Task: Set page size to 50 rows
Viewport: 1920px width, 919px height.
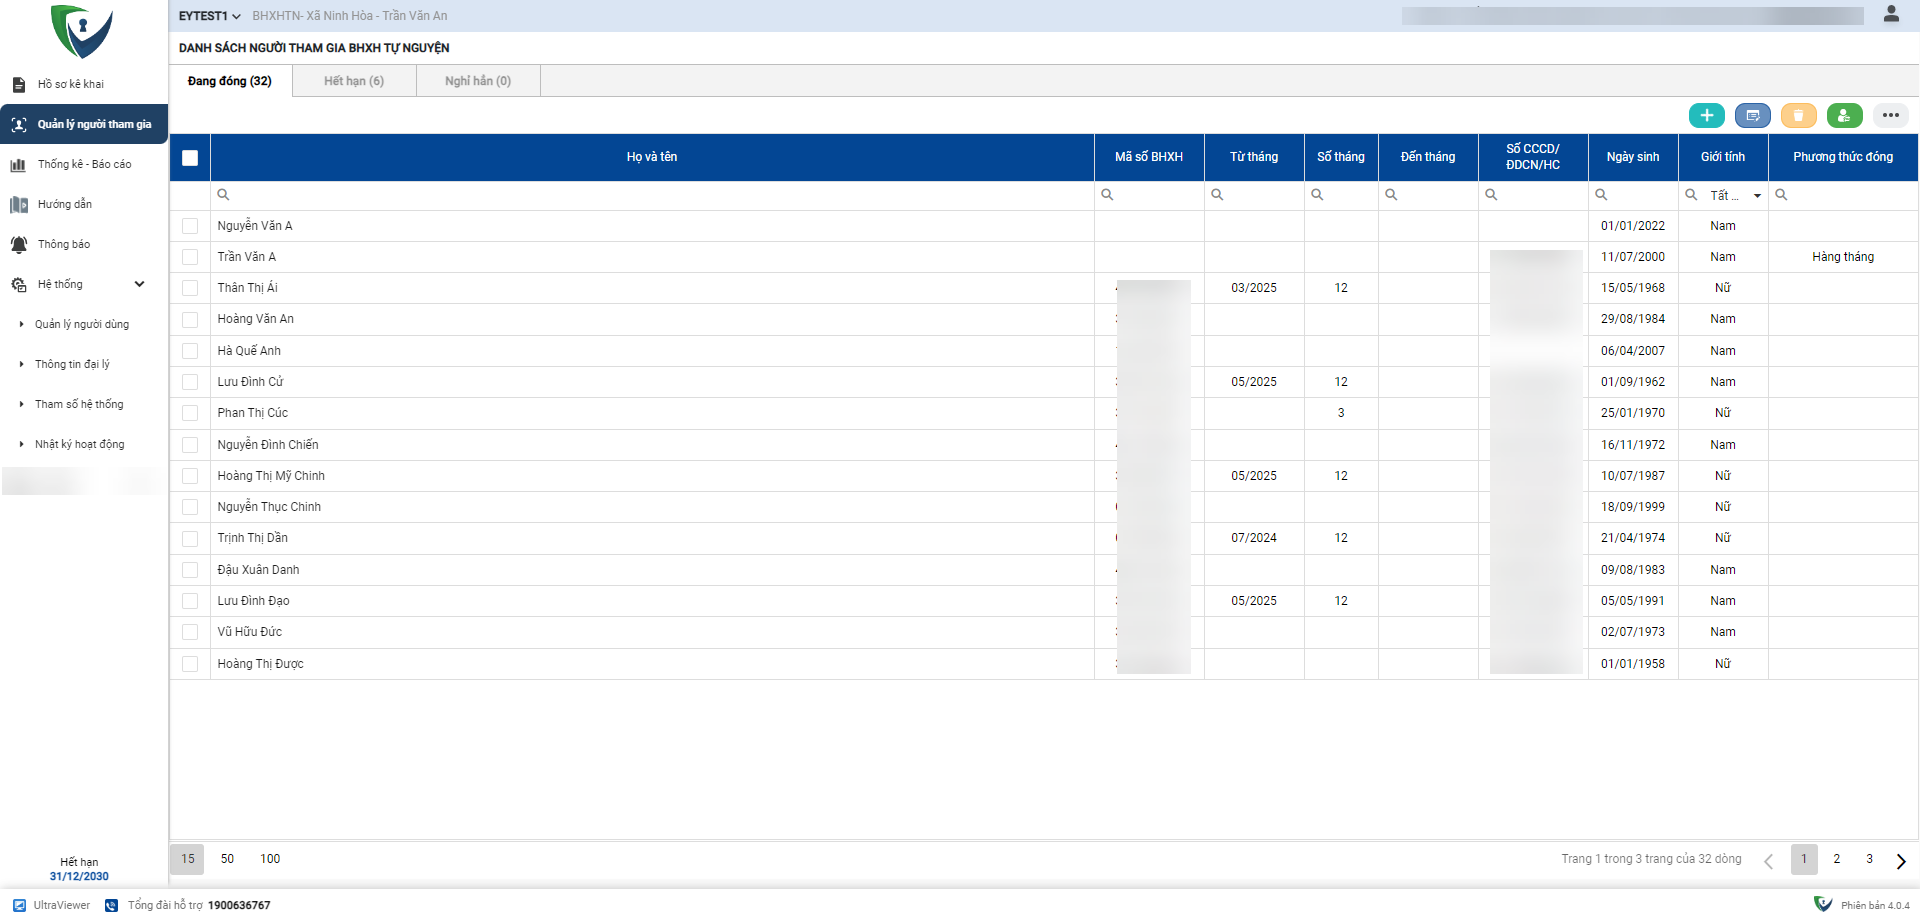Action: (227, 859)
